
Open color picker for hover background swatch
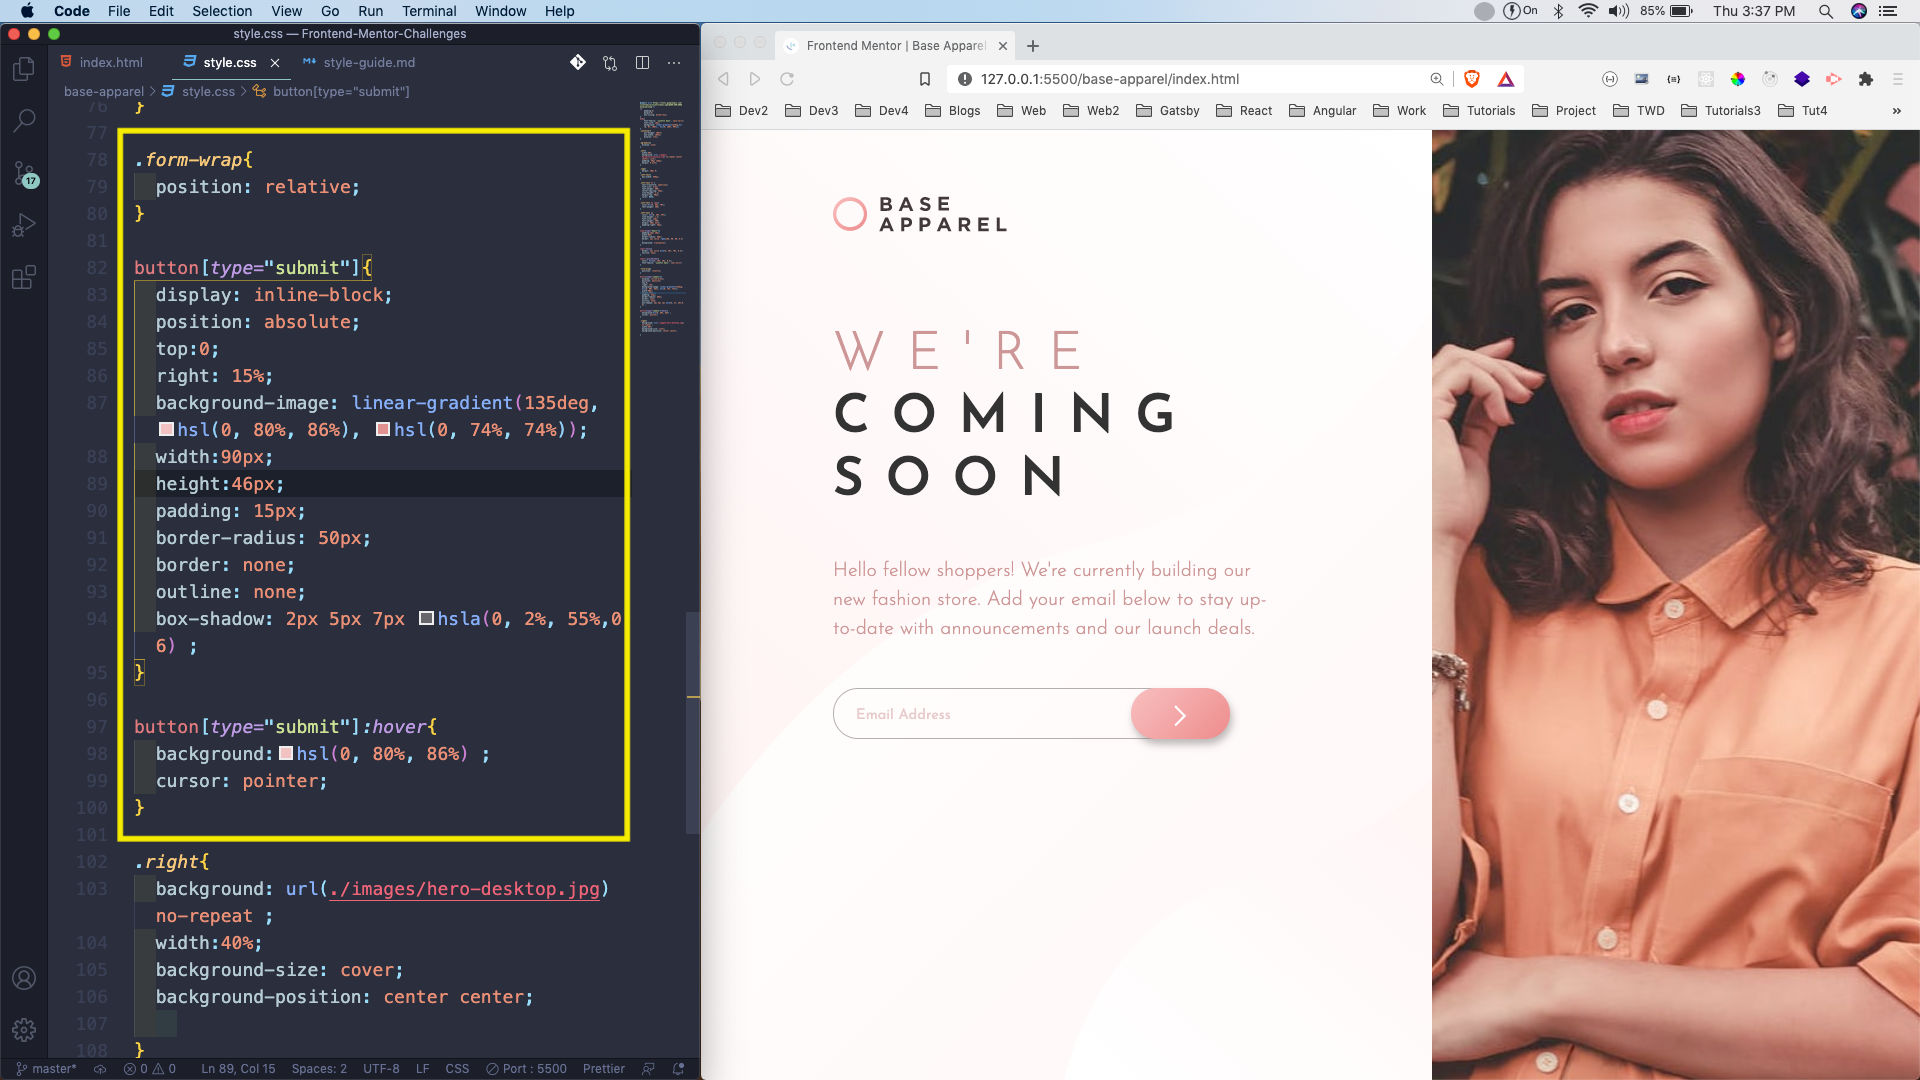pos(285,753)
